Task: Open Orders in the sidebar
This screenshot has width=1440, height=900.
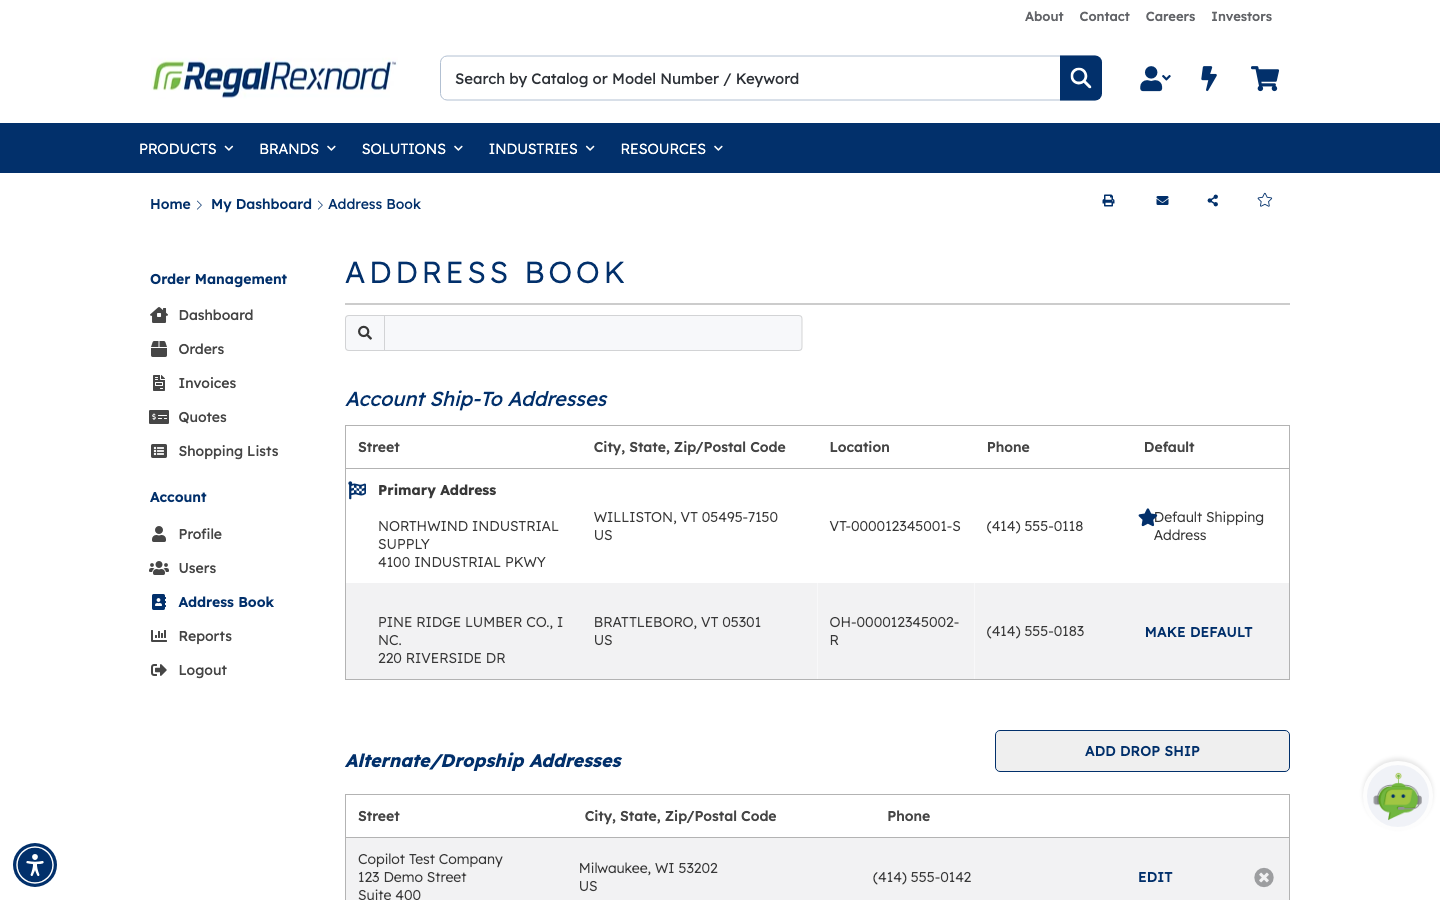Action: pyautogui.click(x=187, y=349)
